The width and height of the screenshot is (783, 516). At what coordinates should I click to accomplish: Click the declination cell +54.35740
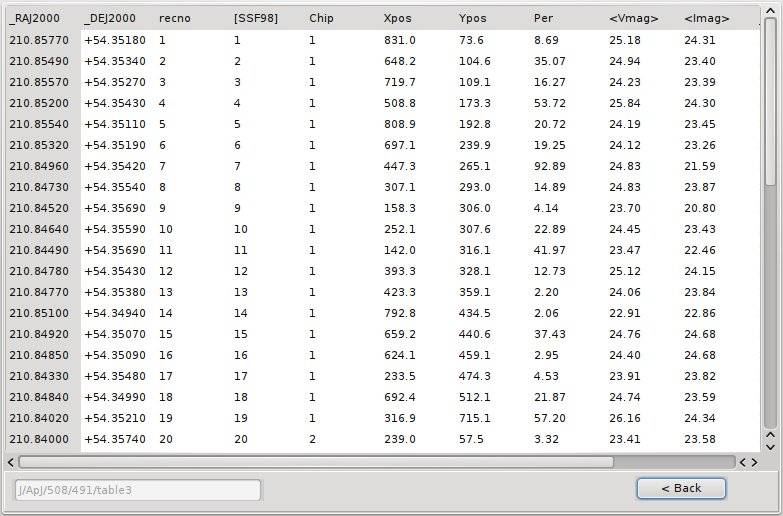[115, 439]
